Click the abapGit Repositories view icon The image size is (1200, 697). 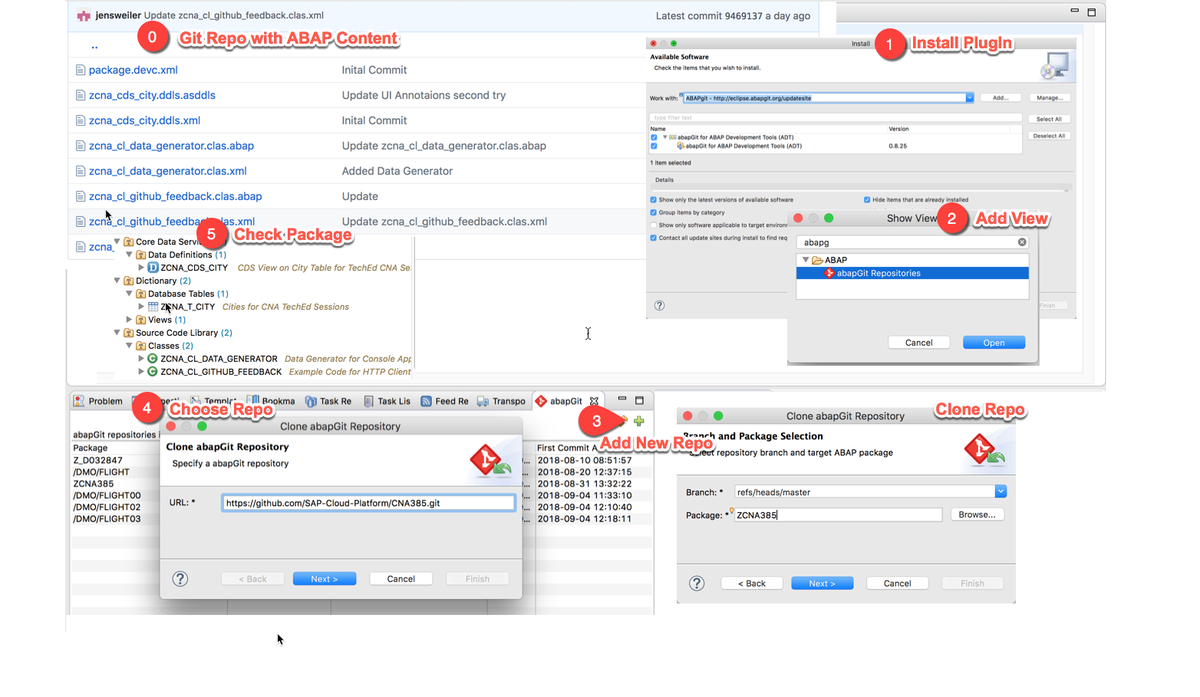[x=829, y=273]
